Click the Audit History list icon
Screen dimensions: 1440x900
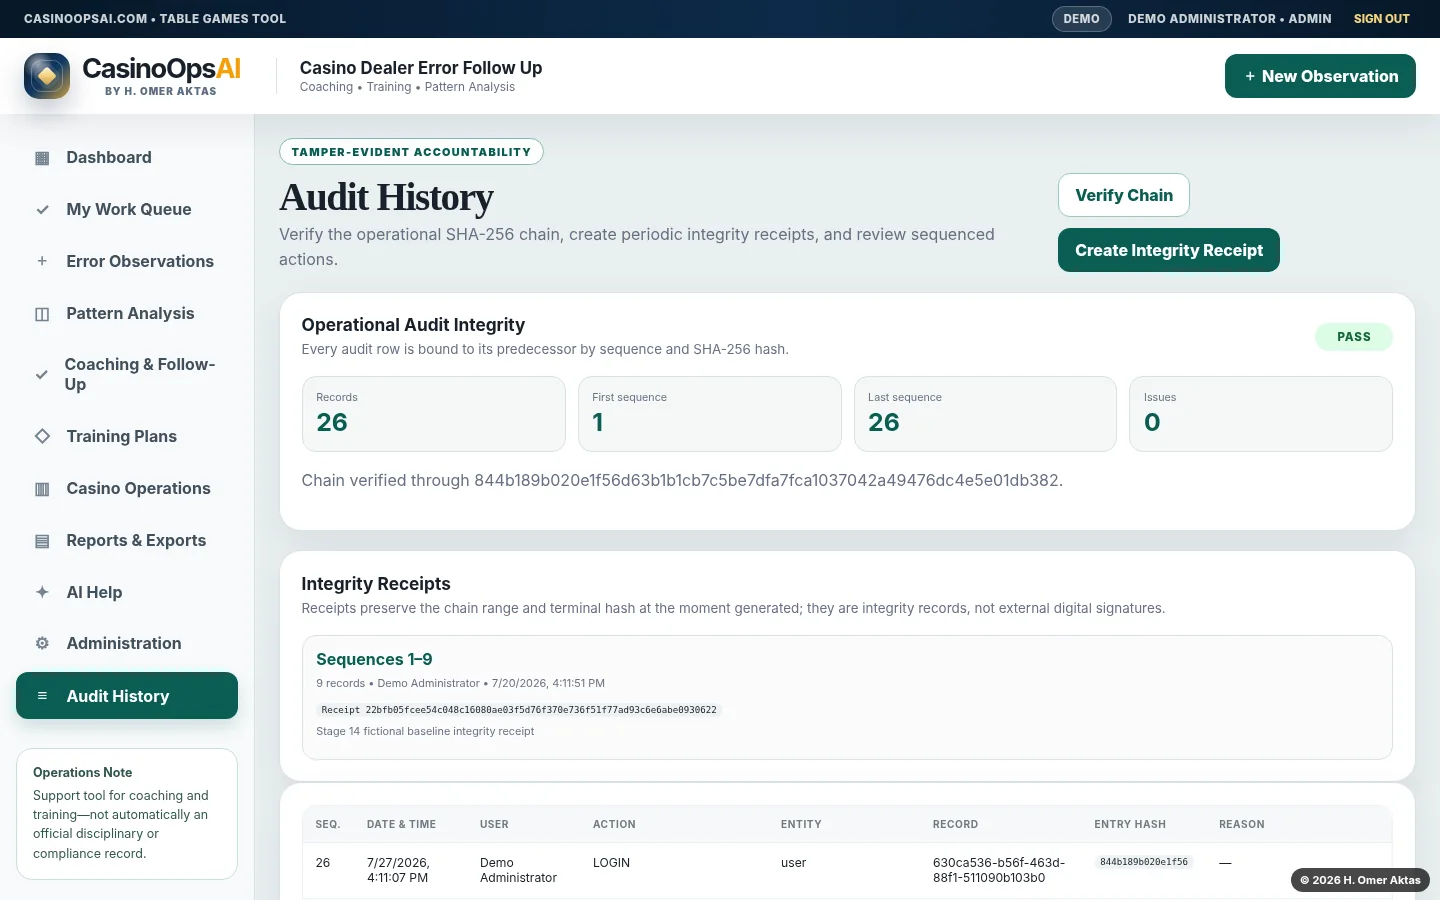tap(42, 696)
